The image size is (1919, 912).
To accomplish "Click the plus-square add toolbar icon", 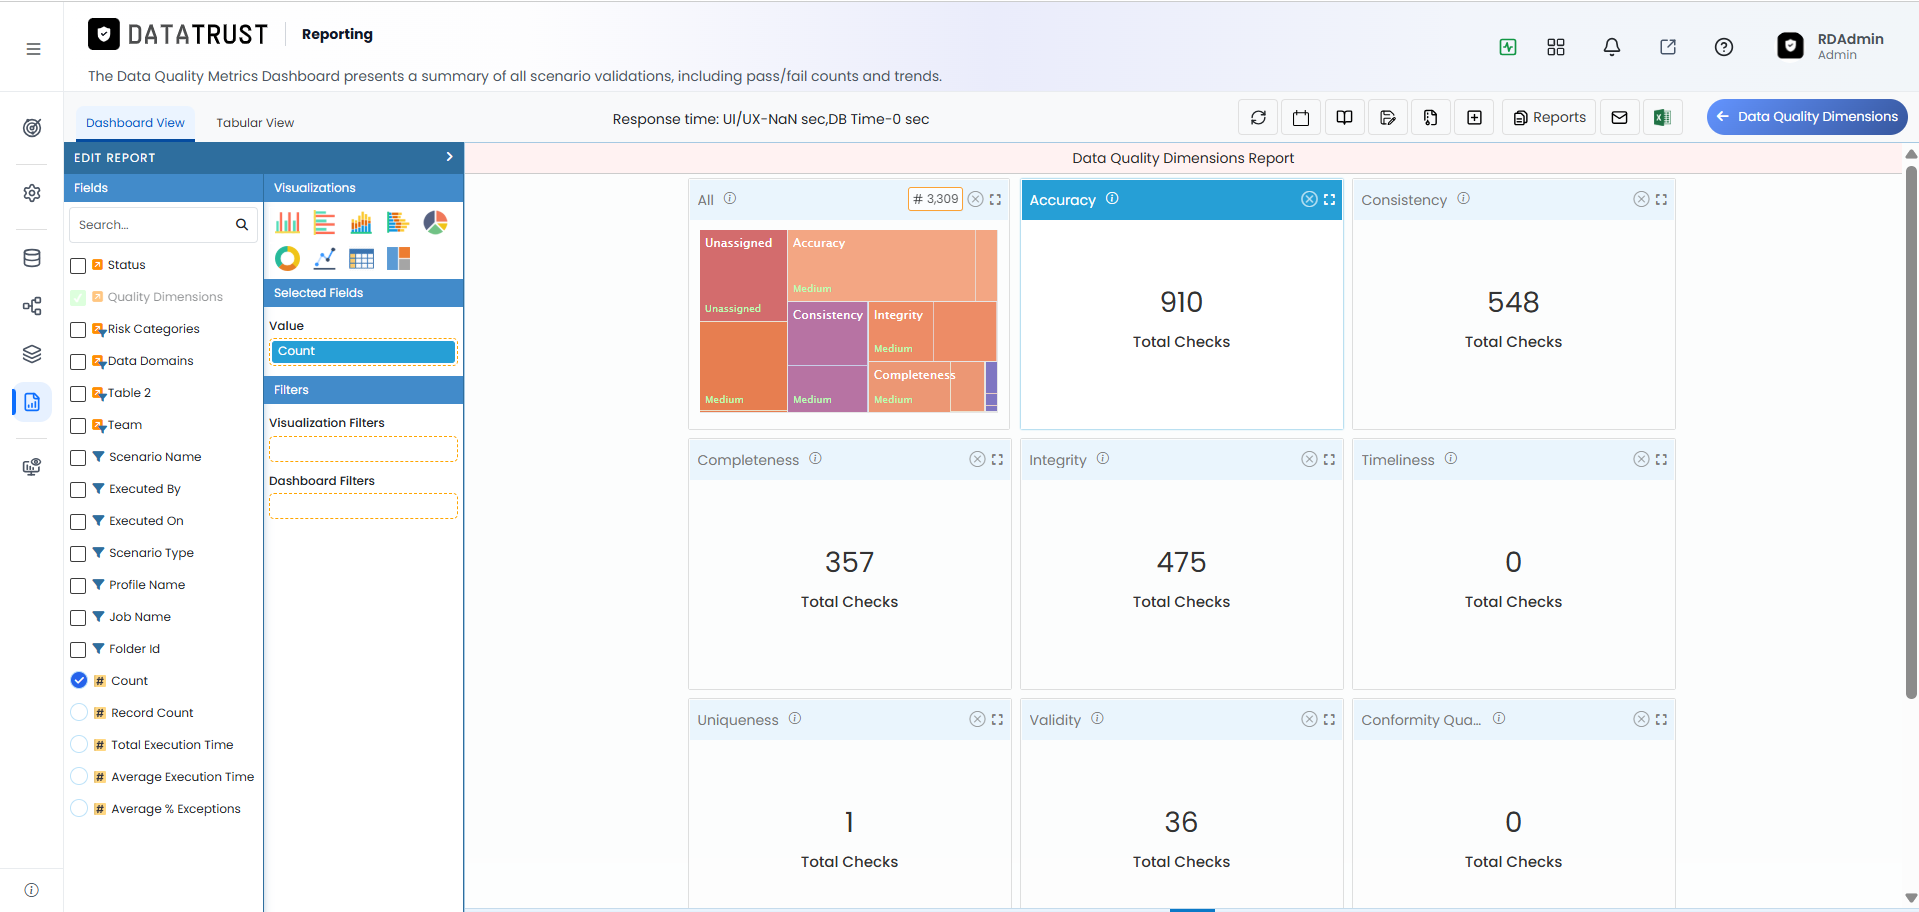I will 1474,118.
